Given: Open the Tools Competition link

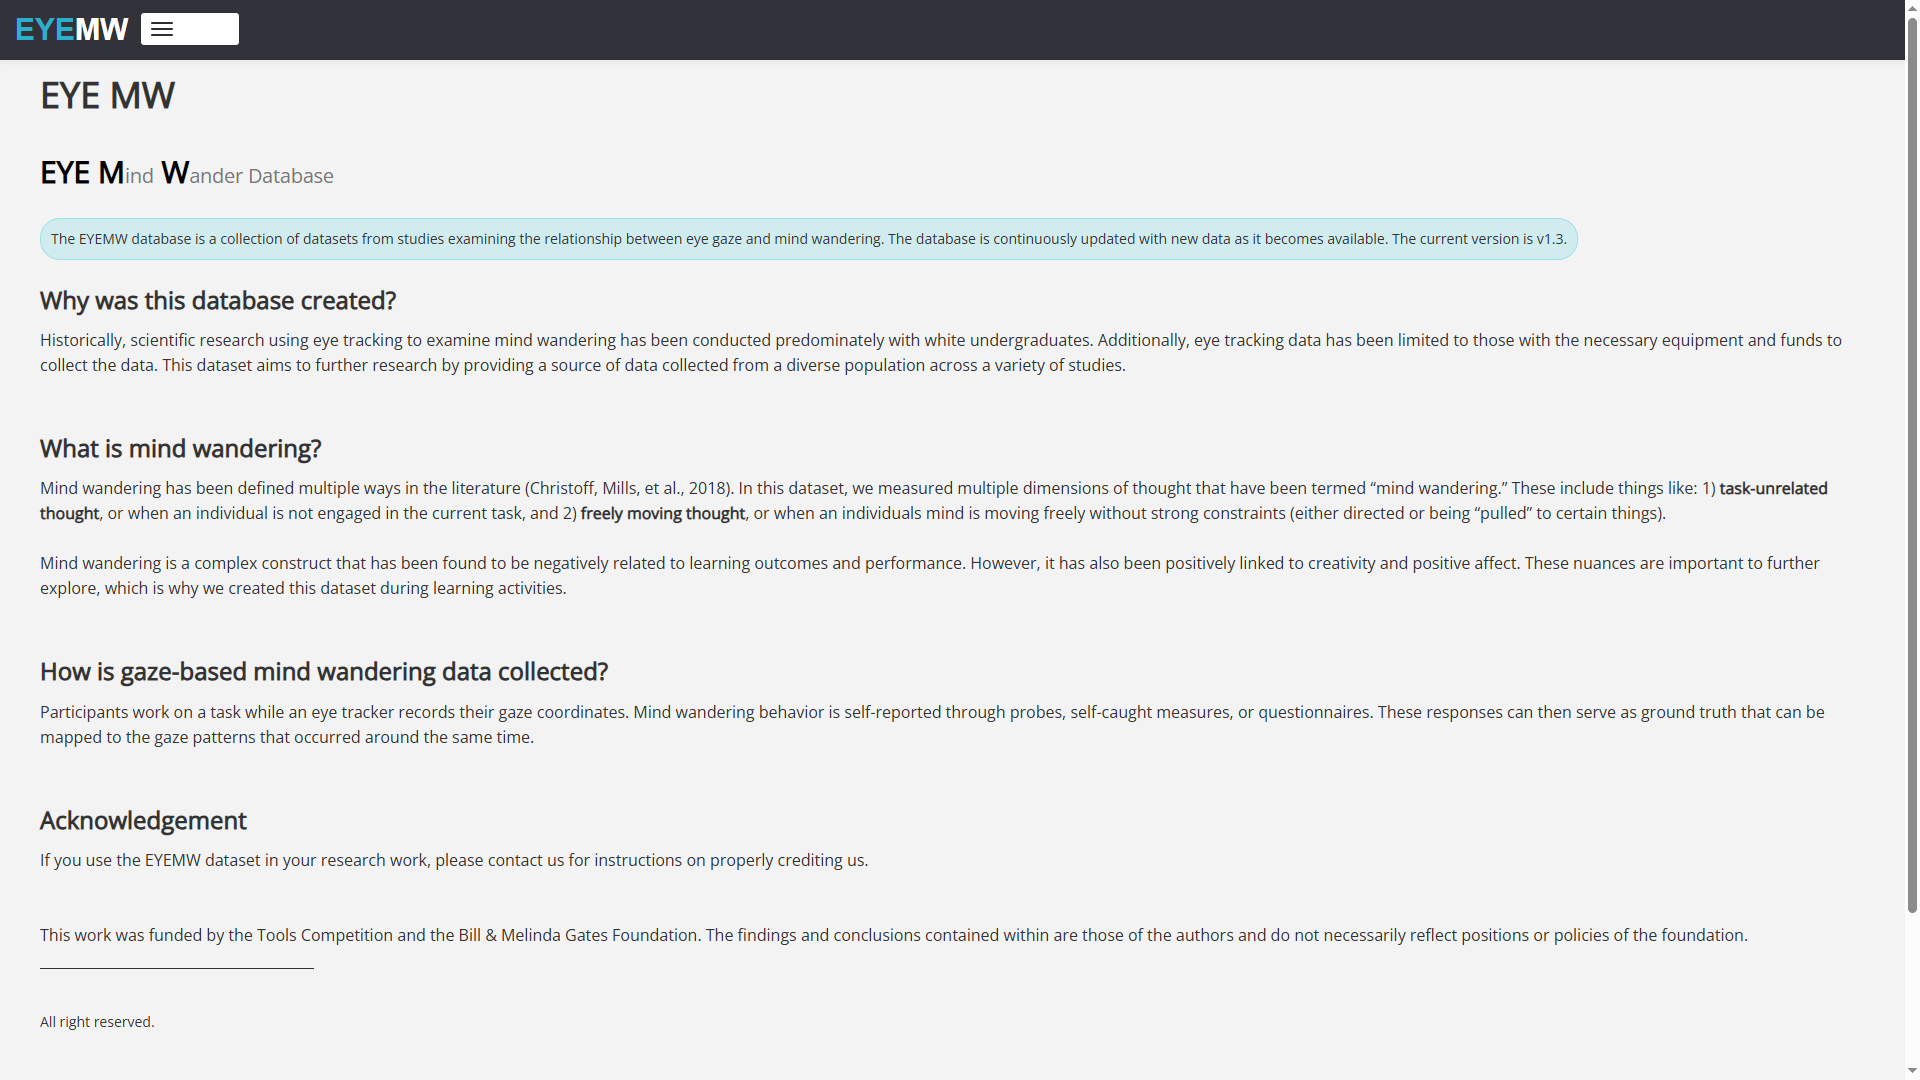Looking at the screenshot, I should tap(324, 935).
